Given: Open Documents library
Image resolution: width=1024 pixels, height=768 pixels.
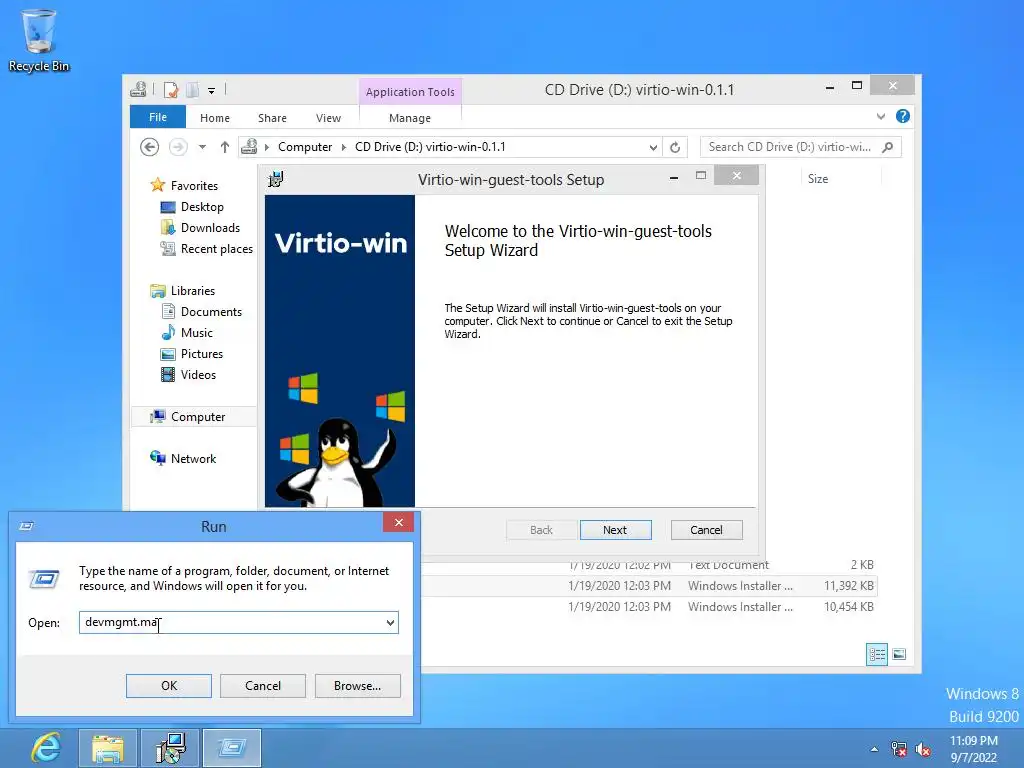Looking at the screenshot, I should [211, 312].
